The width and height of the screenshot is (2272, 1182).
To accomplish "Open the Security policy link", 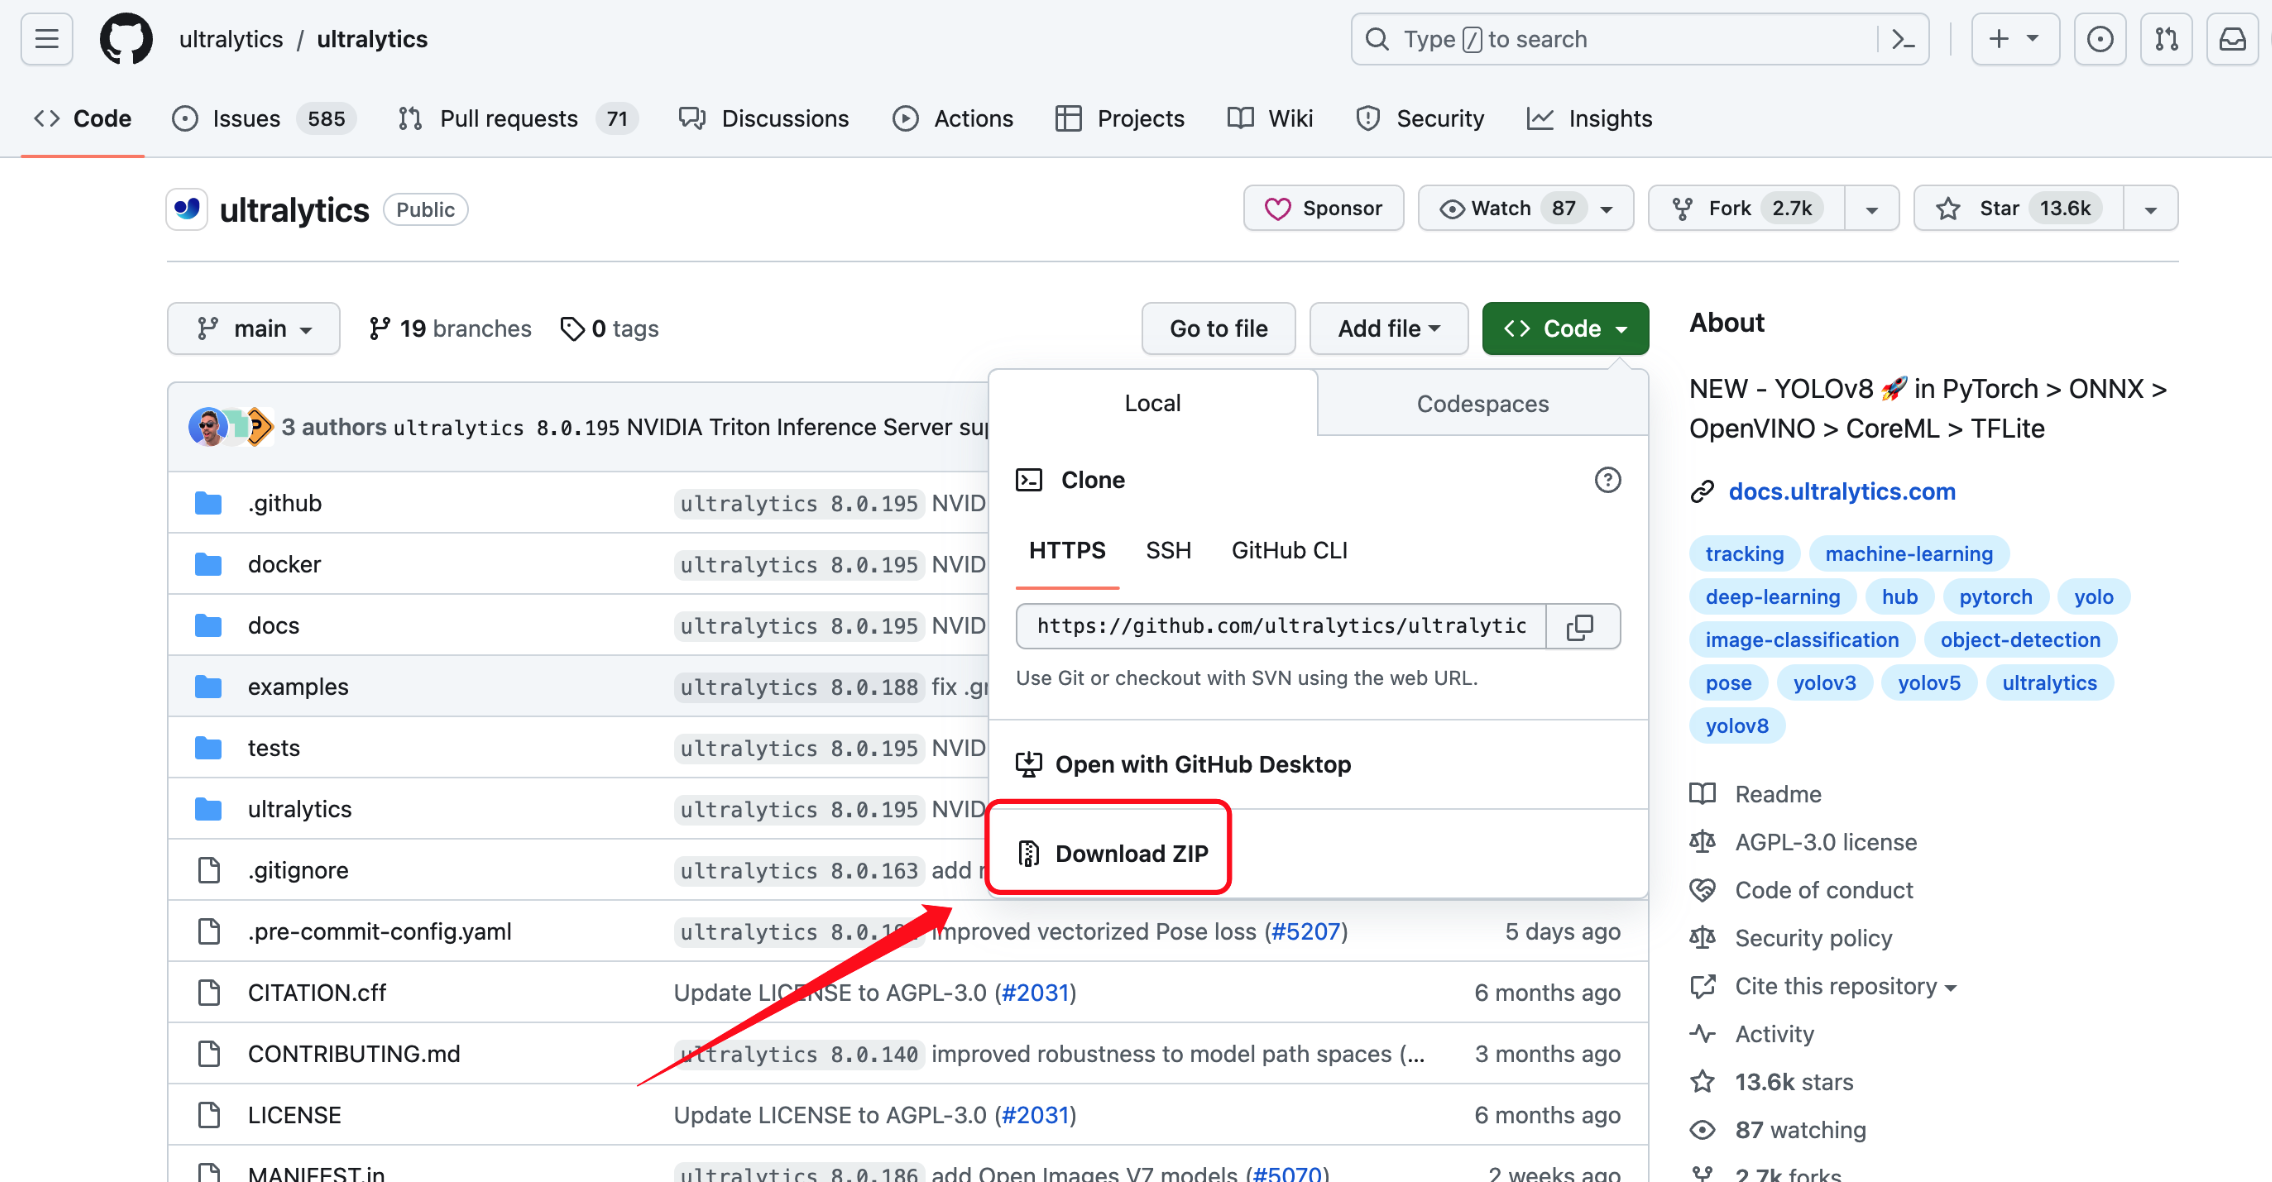I will [x=1813, y=938].
